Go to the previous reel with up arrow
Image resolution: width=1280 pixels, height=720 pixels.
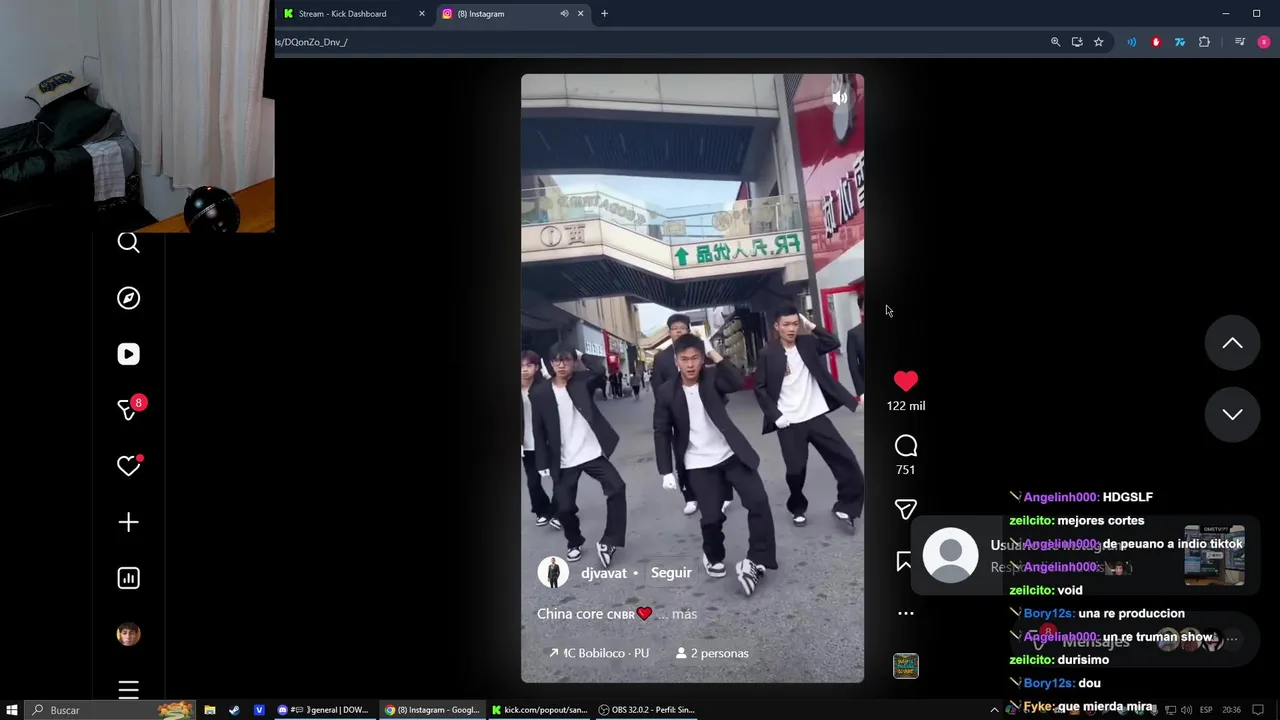(1232, 343)
